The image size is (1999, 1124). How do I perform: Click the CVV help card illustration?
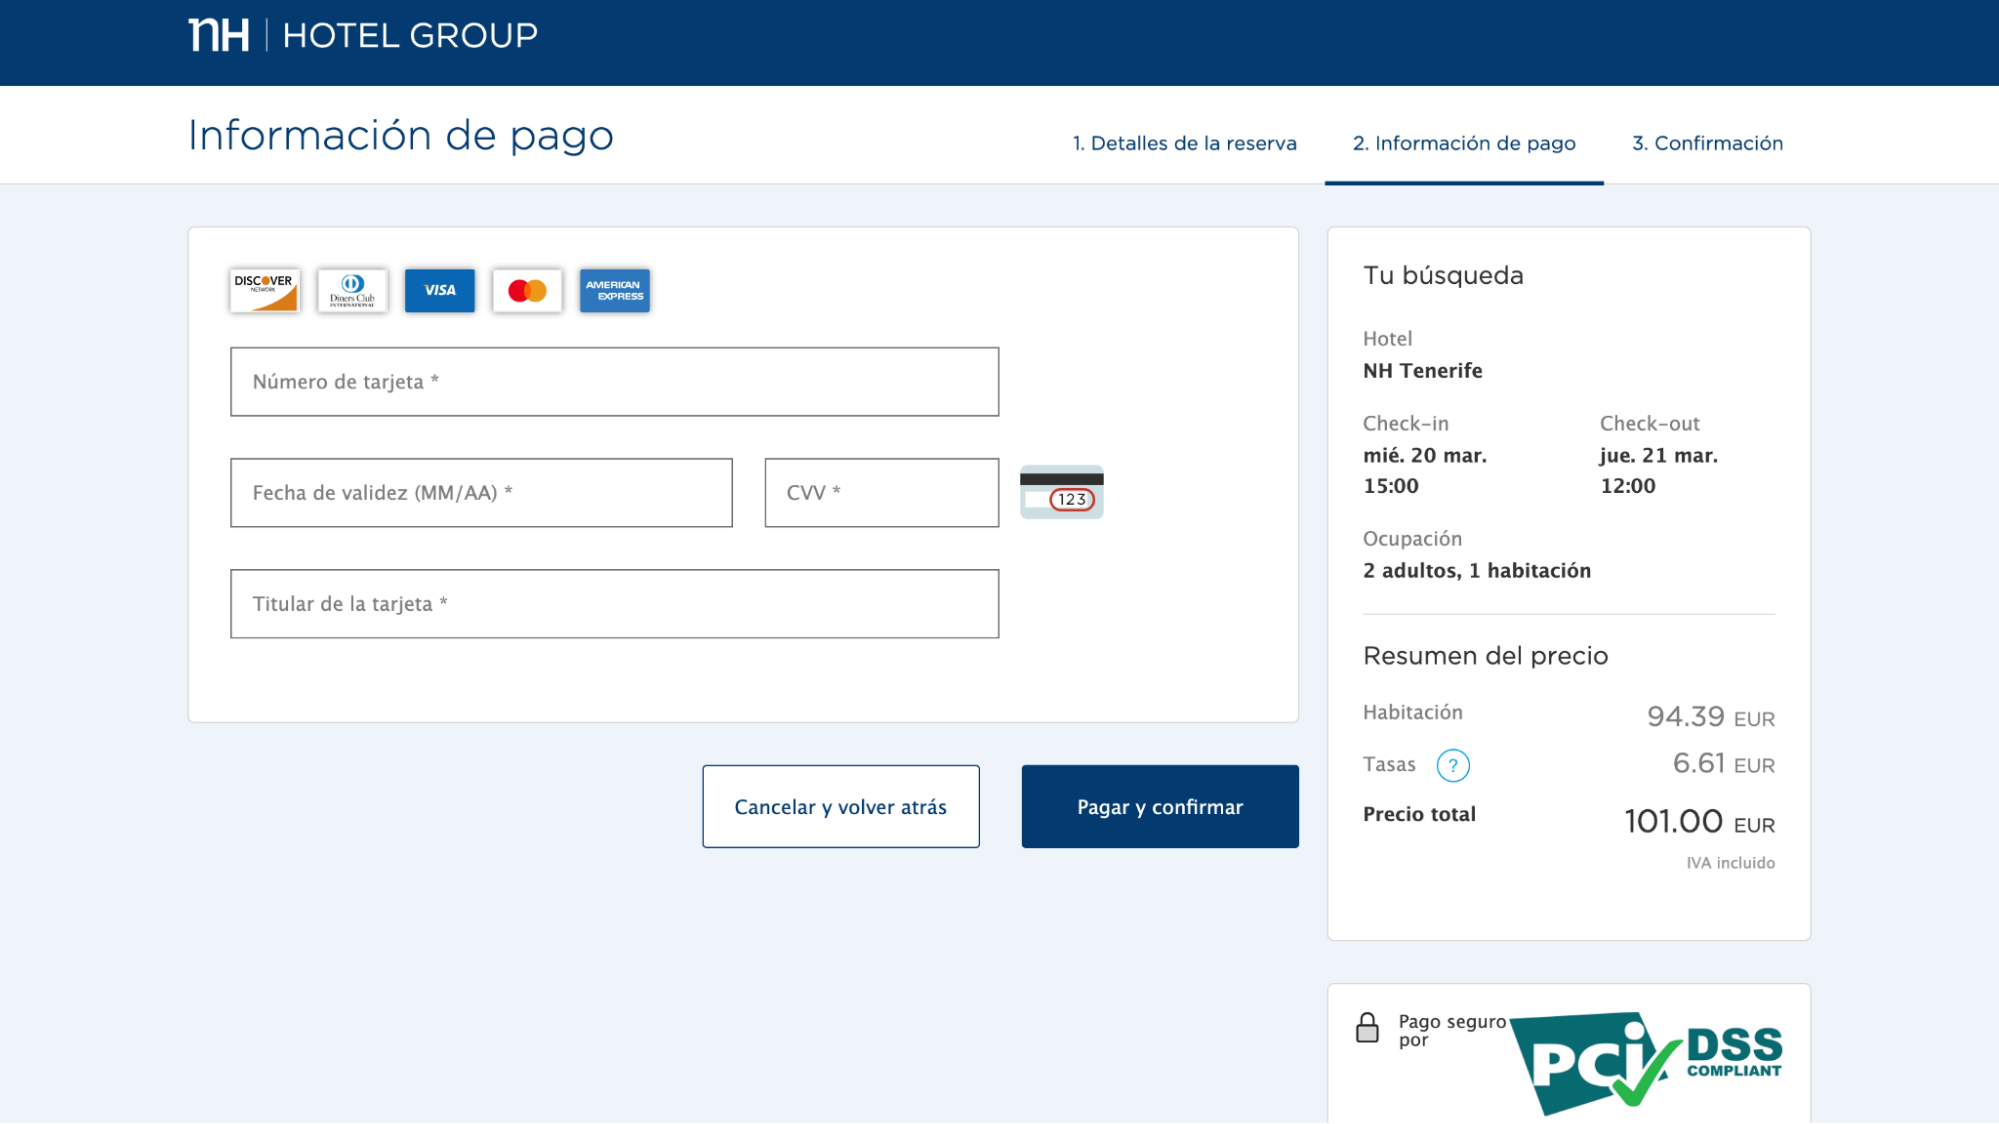pyautogui.click(x=1062, y=492)
